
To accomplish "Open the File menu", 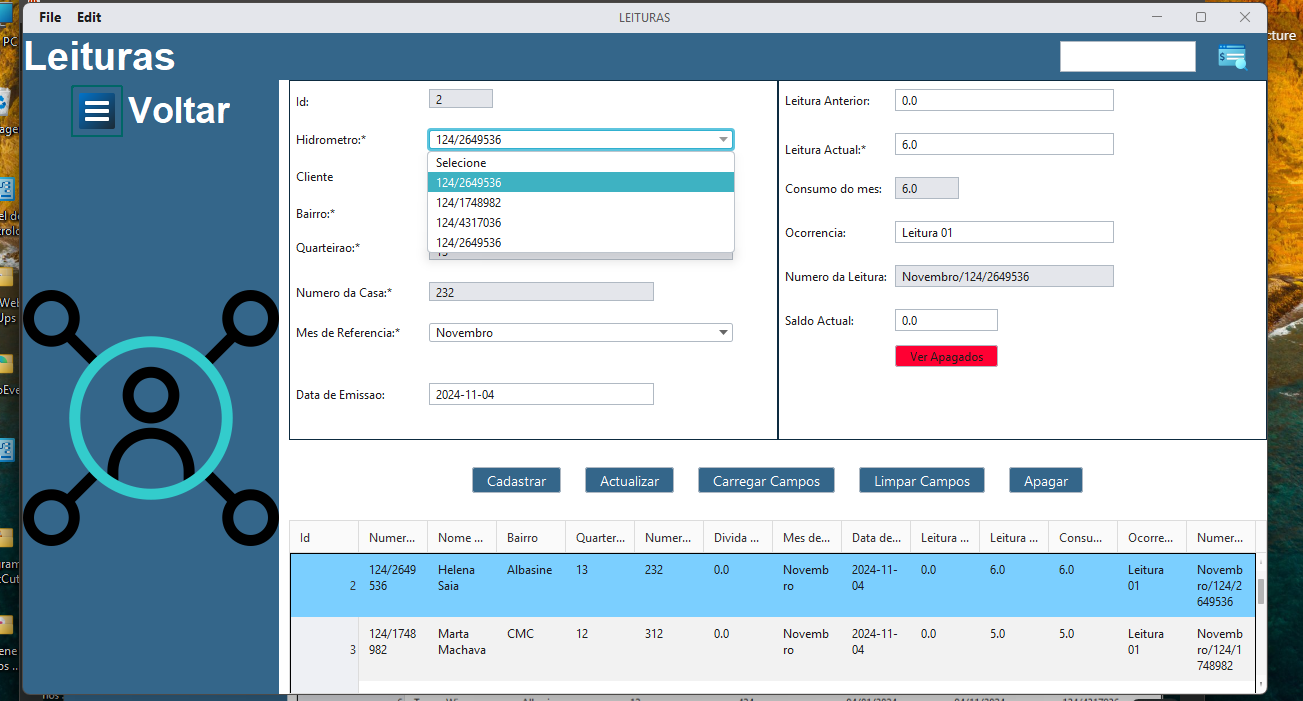I will tap(50, 17).
